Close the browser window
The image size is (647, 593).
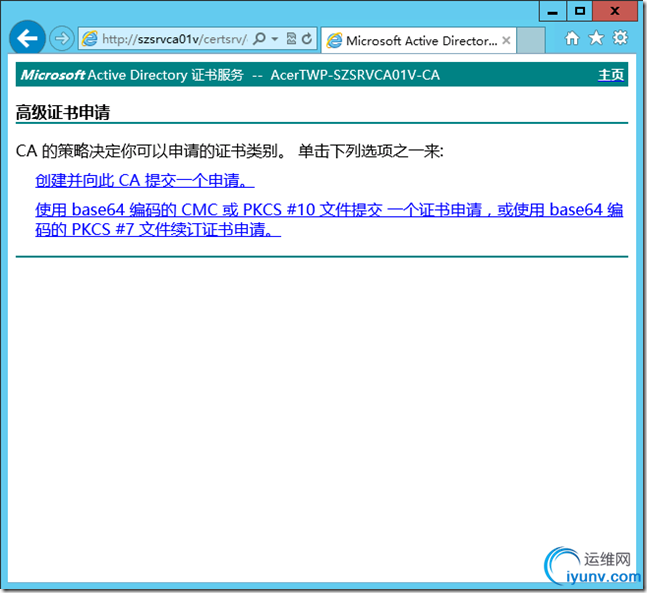[615, 11]
